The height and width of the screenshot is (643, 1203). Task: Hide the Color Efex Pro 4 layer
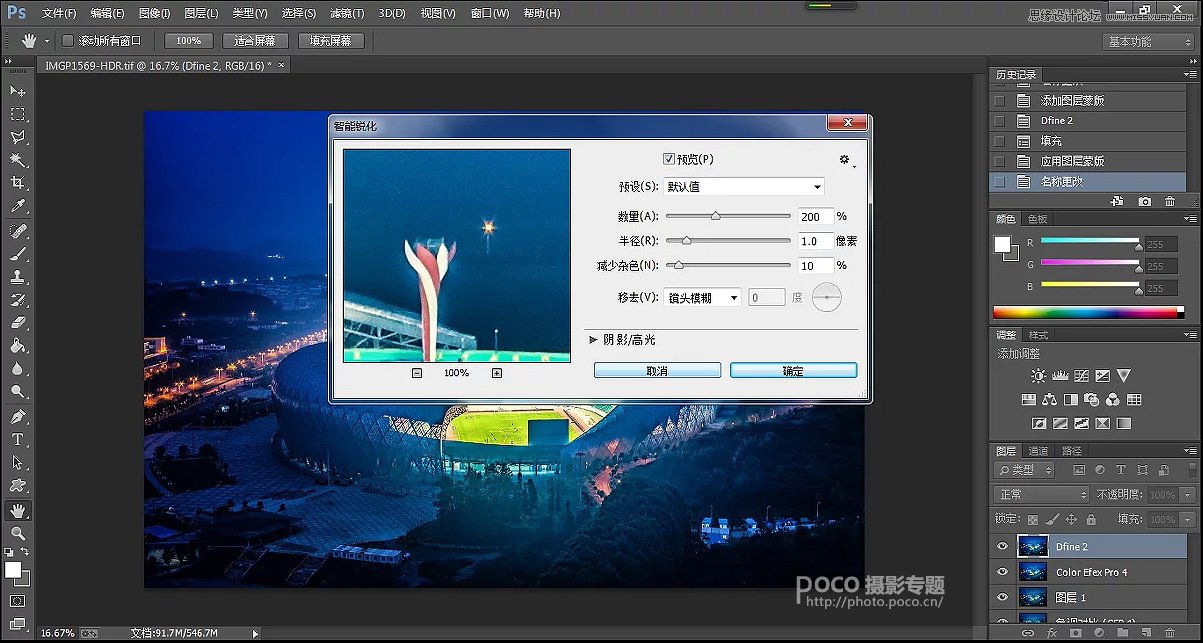1003,571
